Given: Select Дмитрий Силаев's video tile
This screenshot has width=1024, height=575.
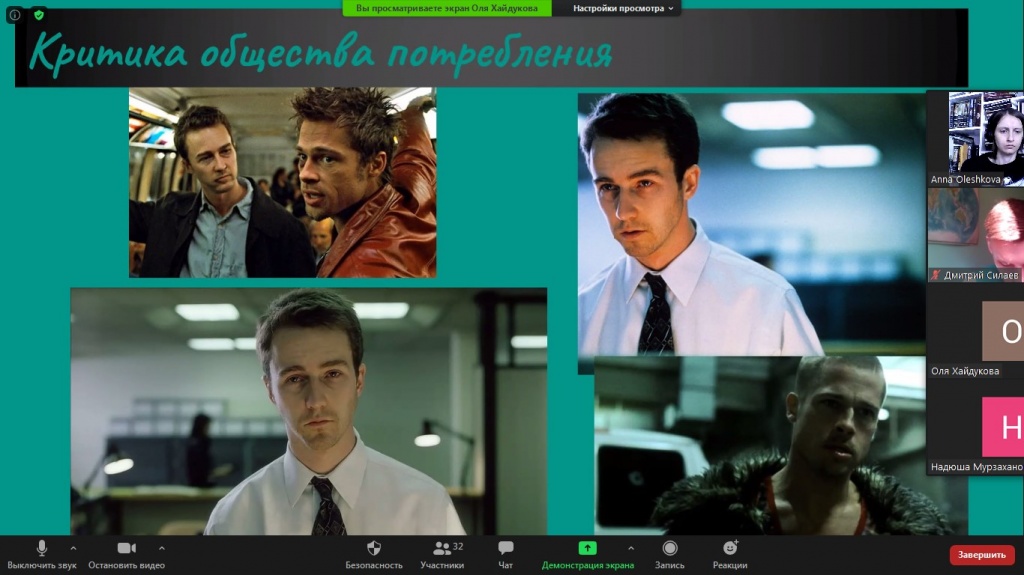Looking at the screenshot, I should (x=975, y=234).
